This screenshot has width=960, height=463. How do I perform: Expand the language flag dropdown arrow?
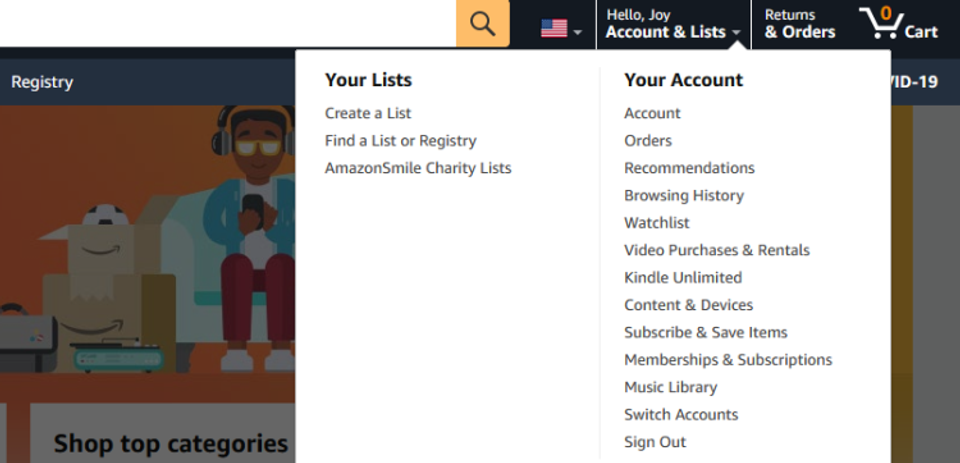[x=577, y=32]
